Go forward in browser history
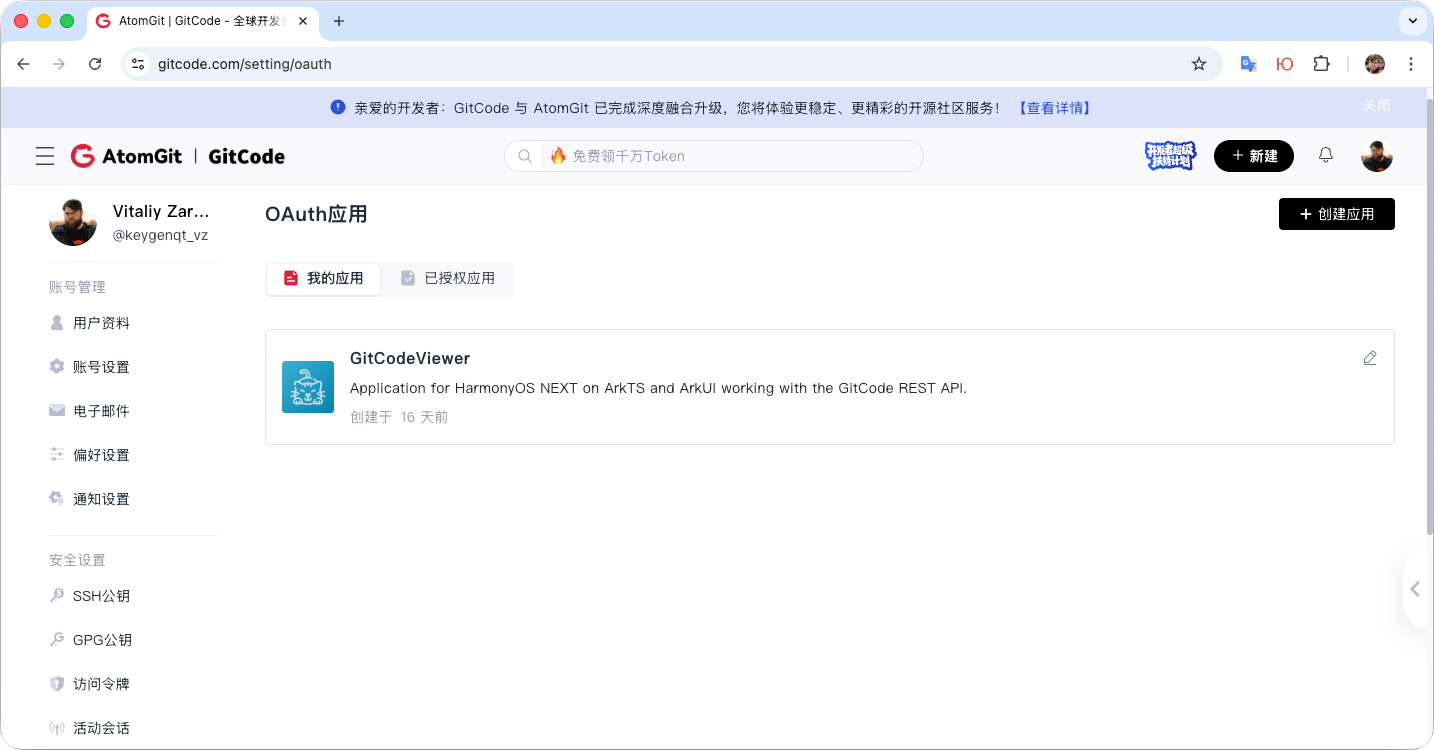1434x750 pixels. [x=59, y=64]
